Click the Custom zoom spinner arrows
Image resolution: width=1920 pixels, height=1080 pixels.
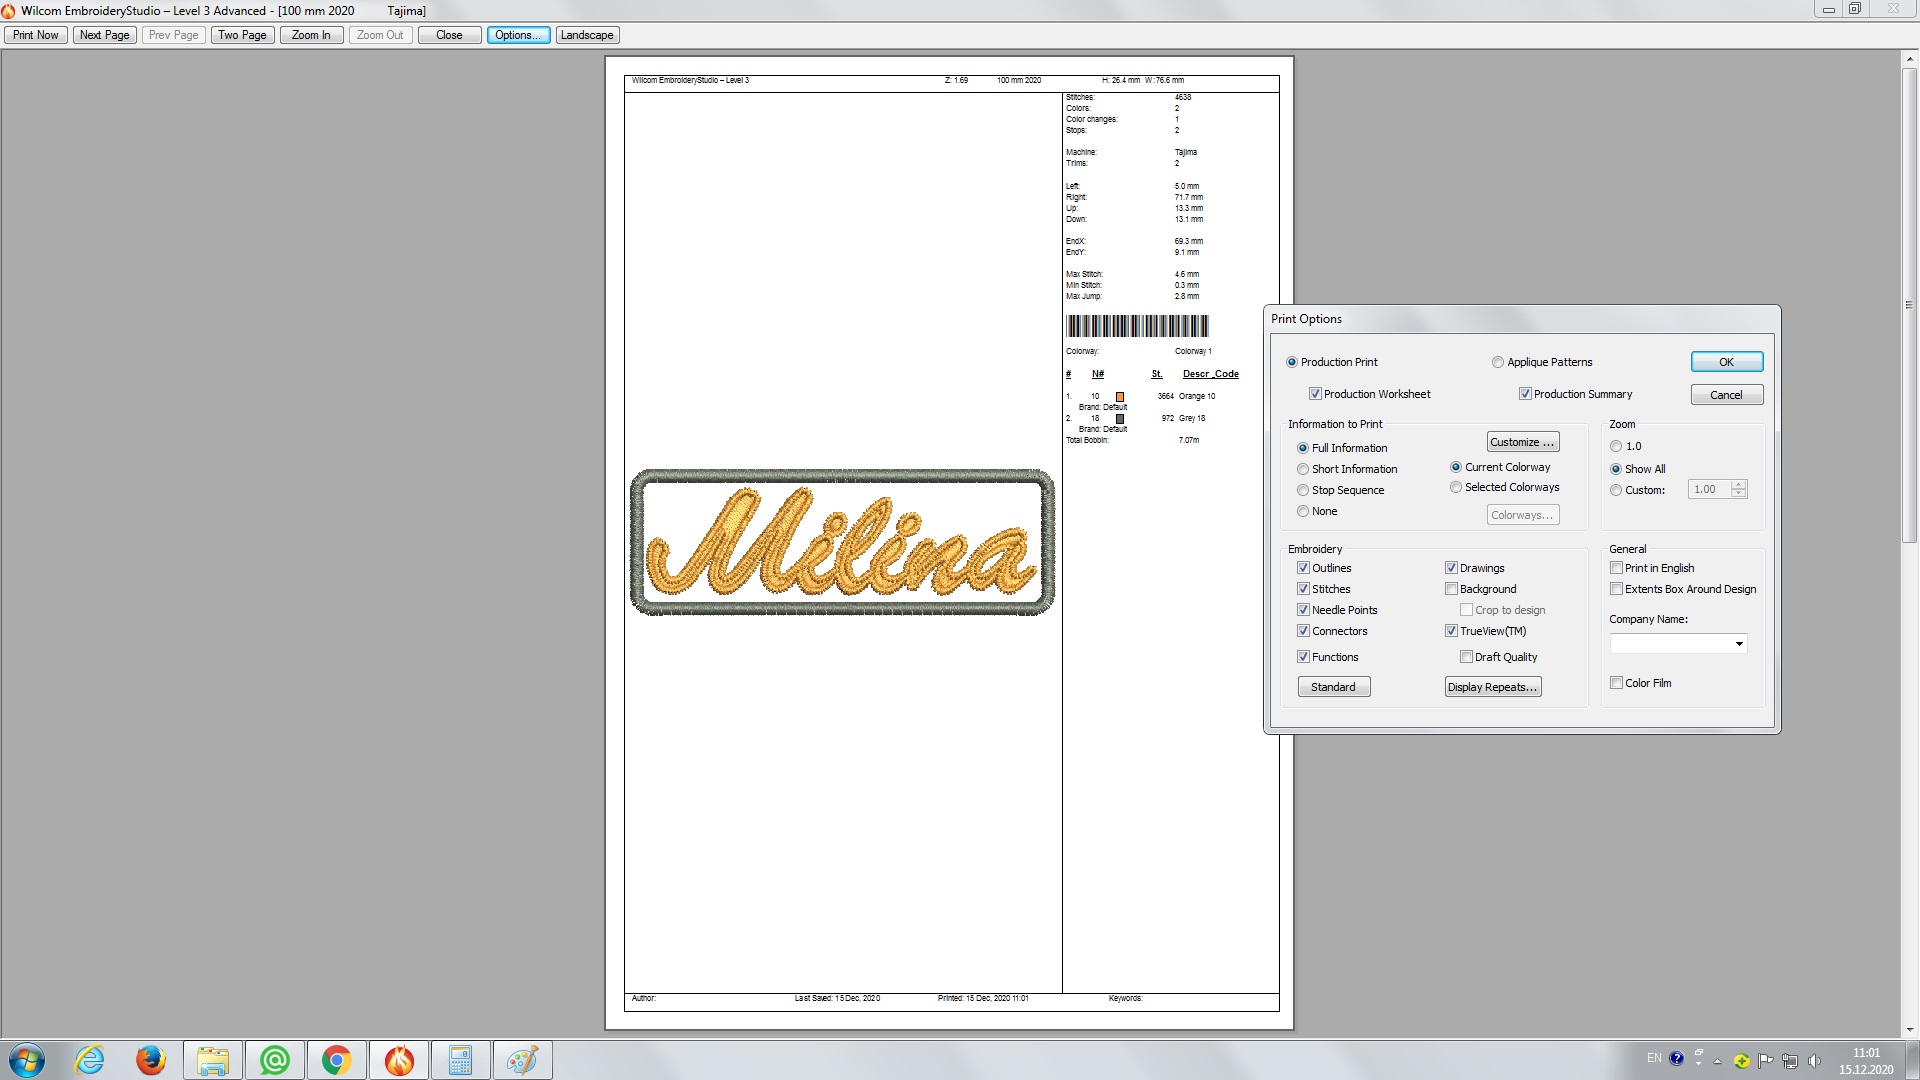(1739, 489)
